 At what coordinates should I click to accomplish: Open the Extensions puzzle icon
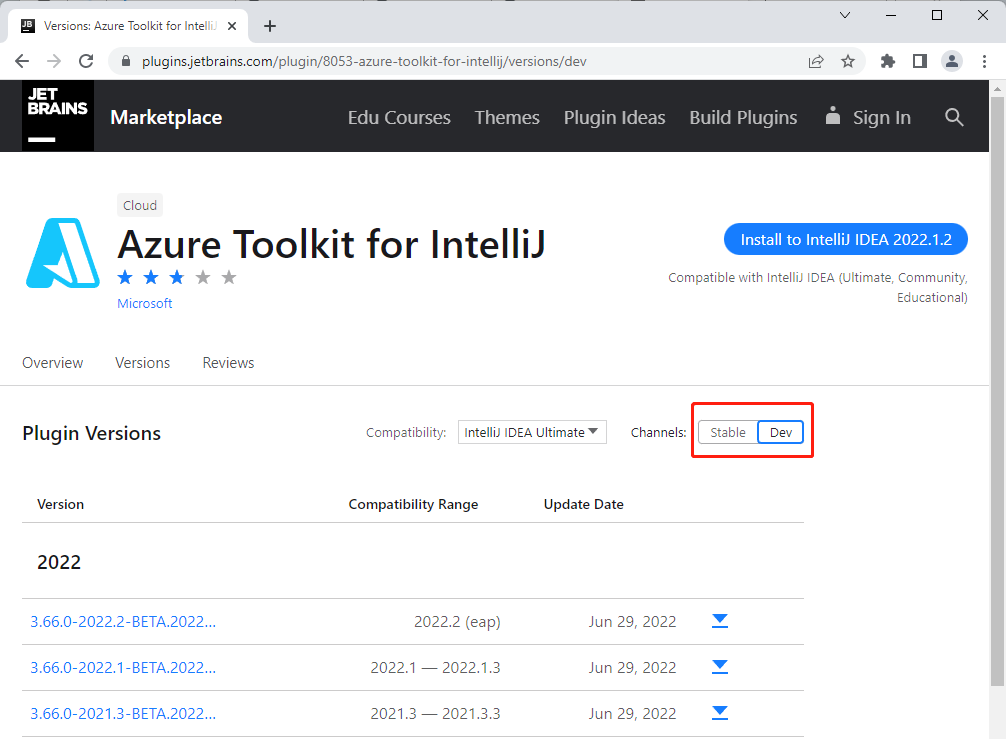point(888,61)
